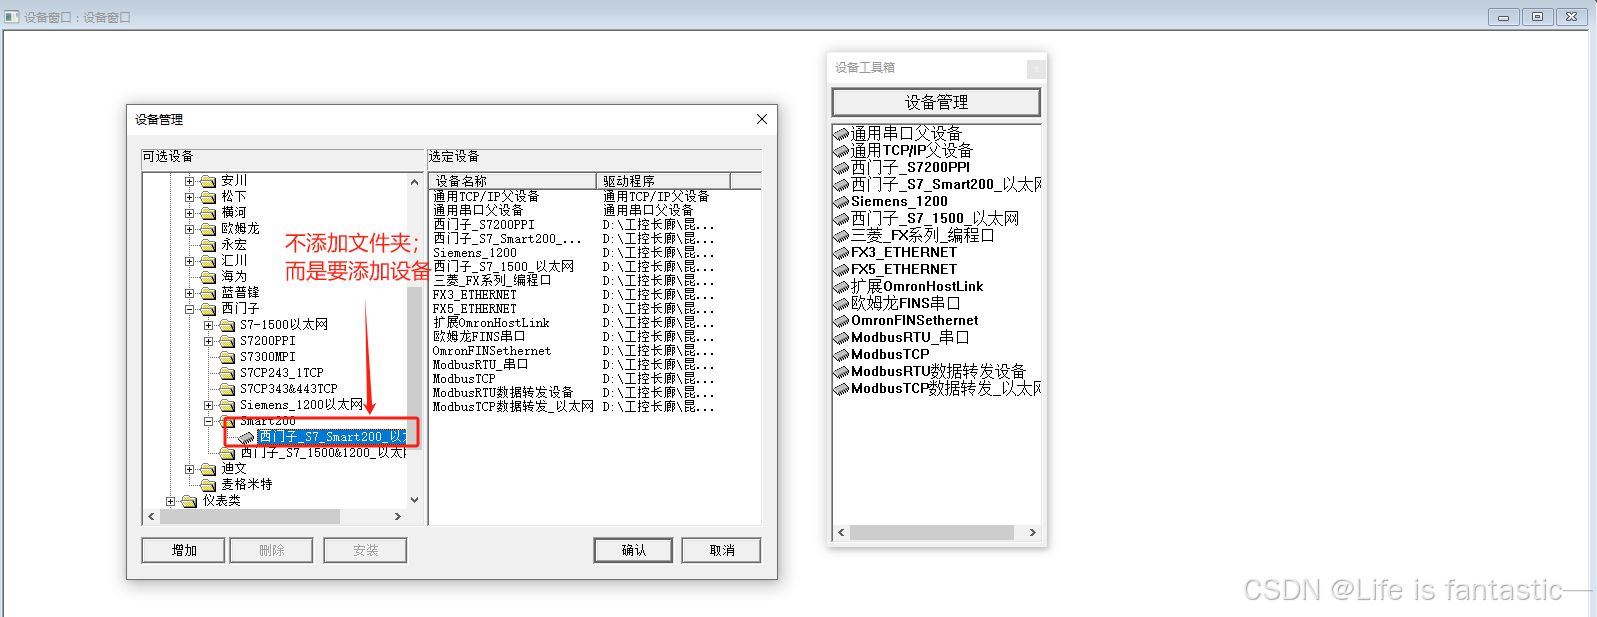Close the 设备管理 dialog
Image resolution: width=1597 pixels, height=617 pixels.
[762, 119]
